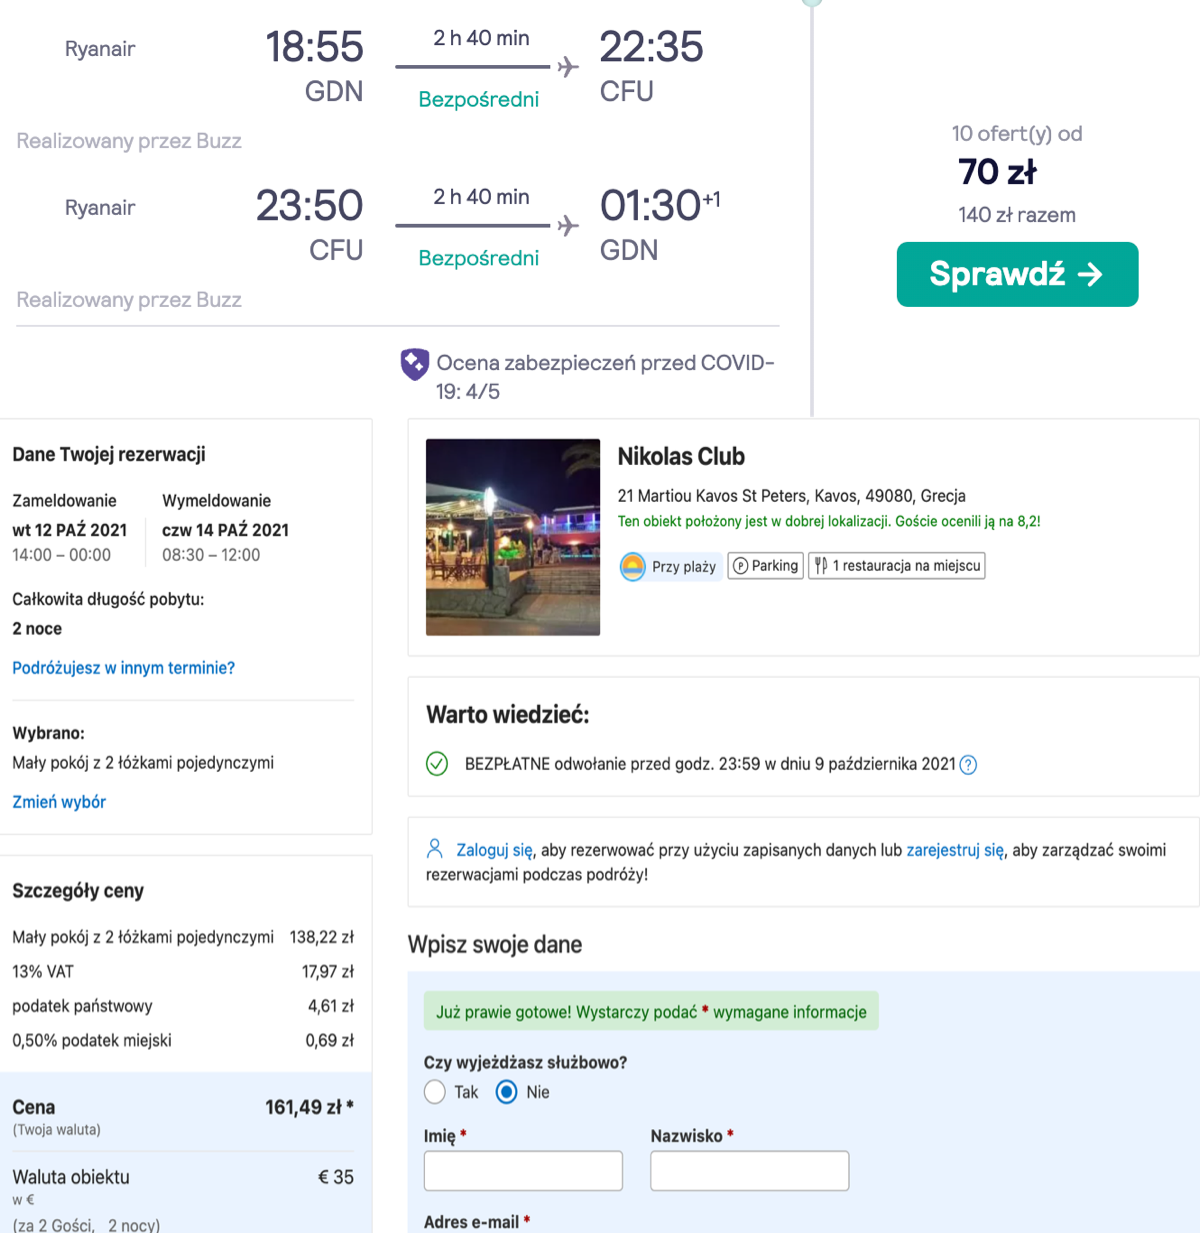Click the Nikolas Club hotel title
The image size is (1200, 1233).
(x=681, y=457)
